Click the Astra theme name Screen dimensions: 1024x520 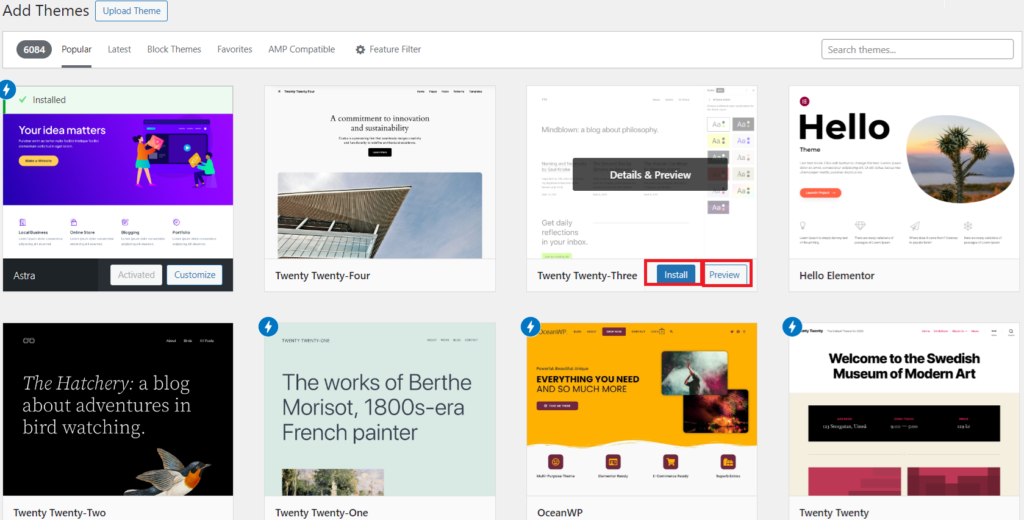(24, 276)
